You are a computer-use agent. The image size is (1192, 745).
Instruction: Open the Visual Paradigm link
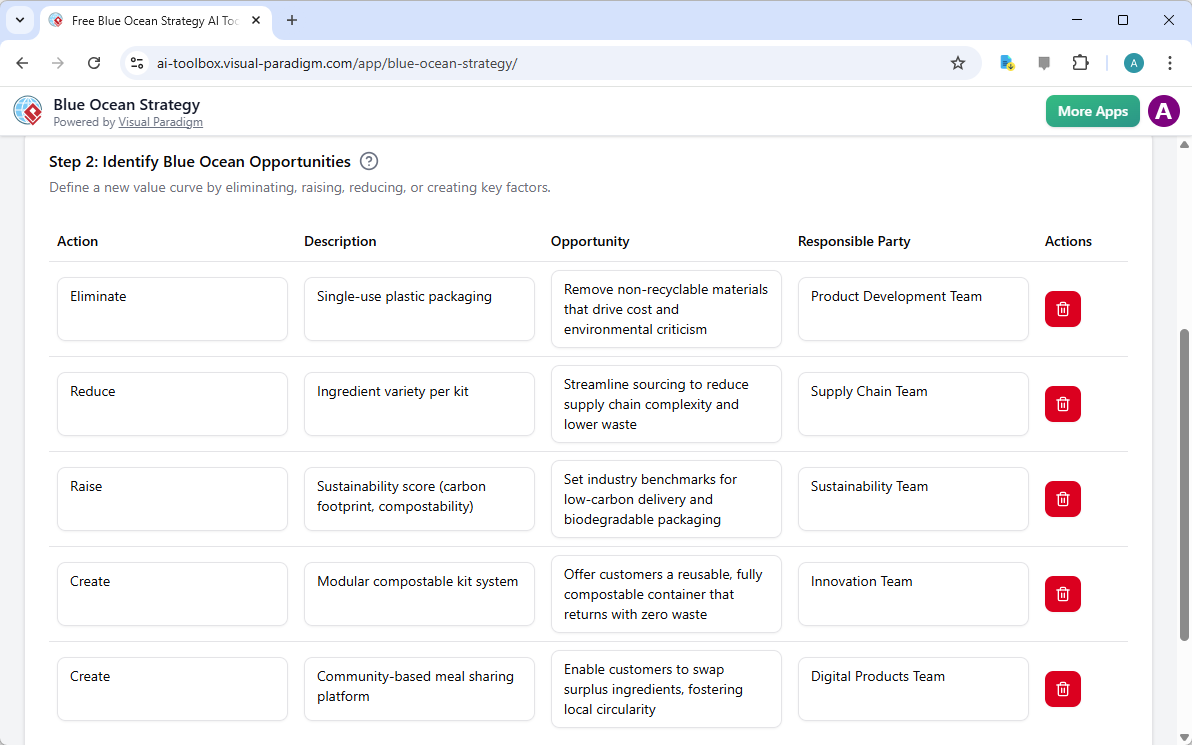pyautogui.click(x=160, y=122)
